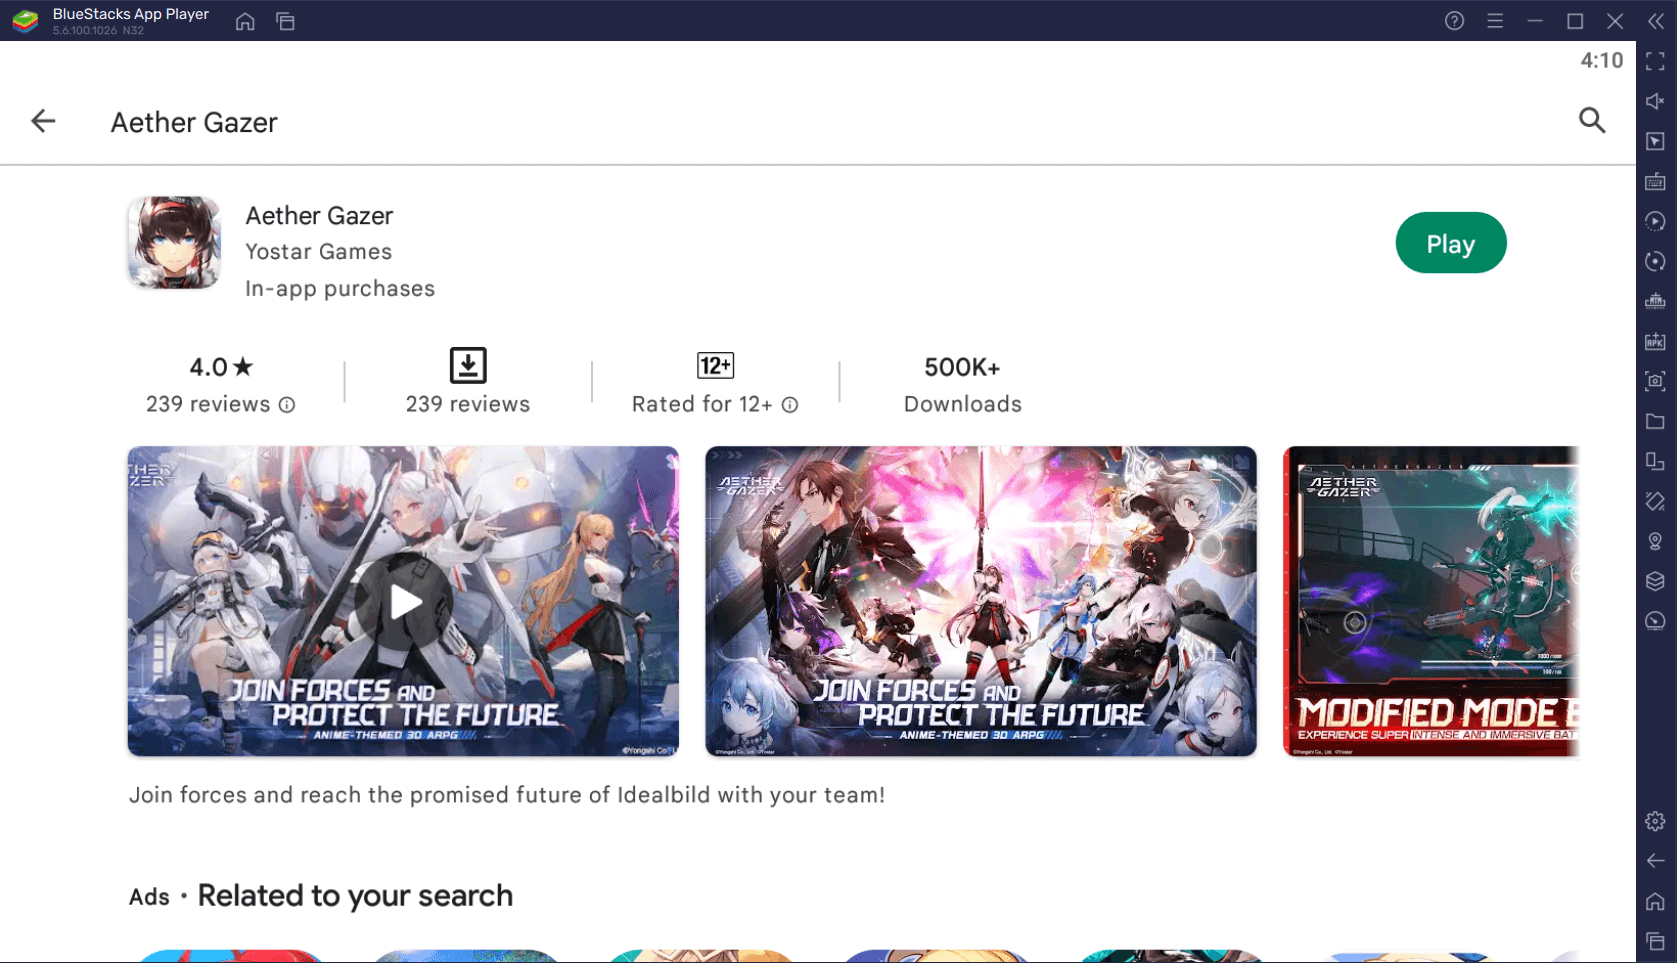This screenshot has width=1677, height=963.
Task: Click the sidebar eraser-shaped icon
Action: click(1655, 502)
